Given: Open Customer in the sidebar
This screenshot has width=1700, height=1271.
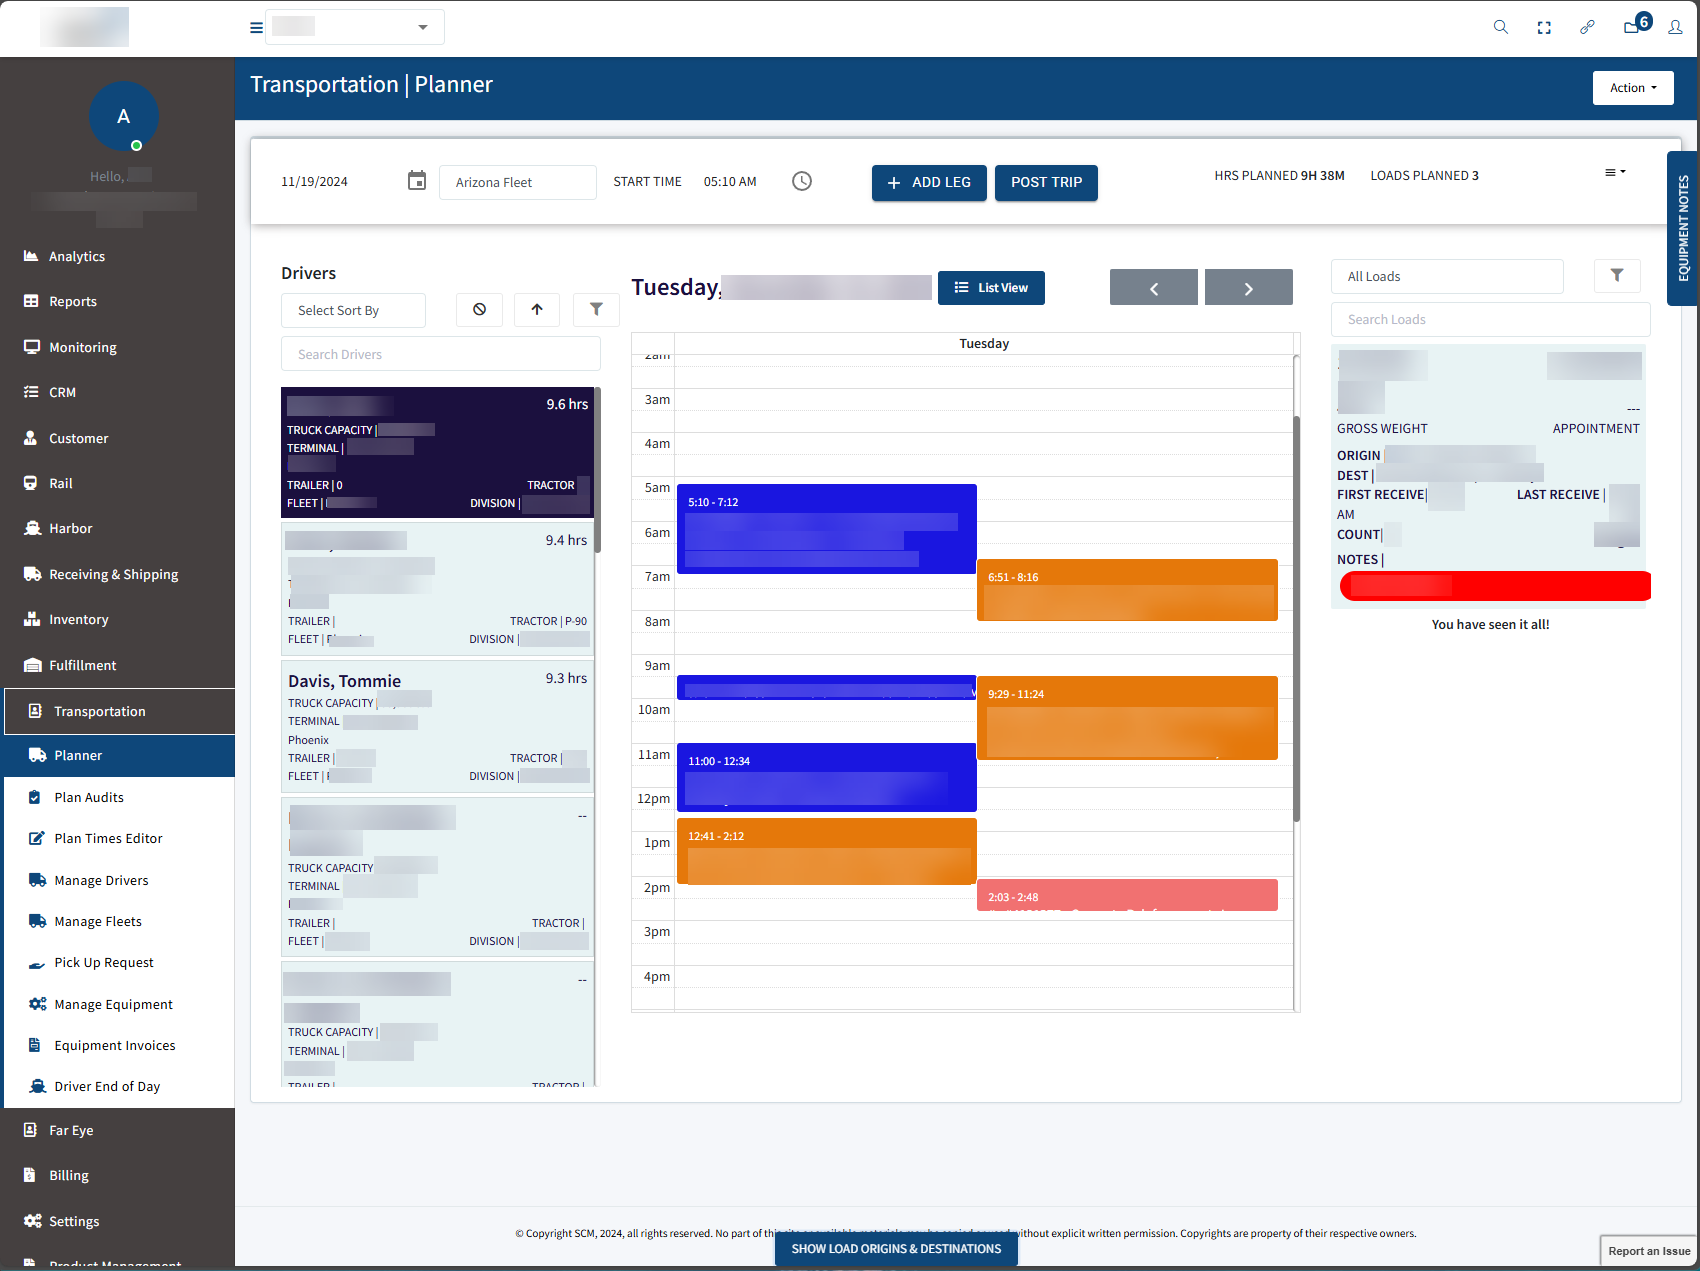Looking at the screenshot, I should 78,438.
